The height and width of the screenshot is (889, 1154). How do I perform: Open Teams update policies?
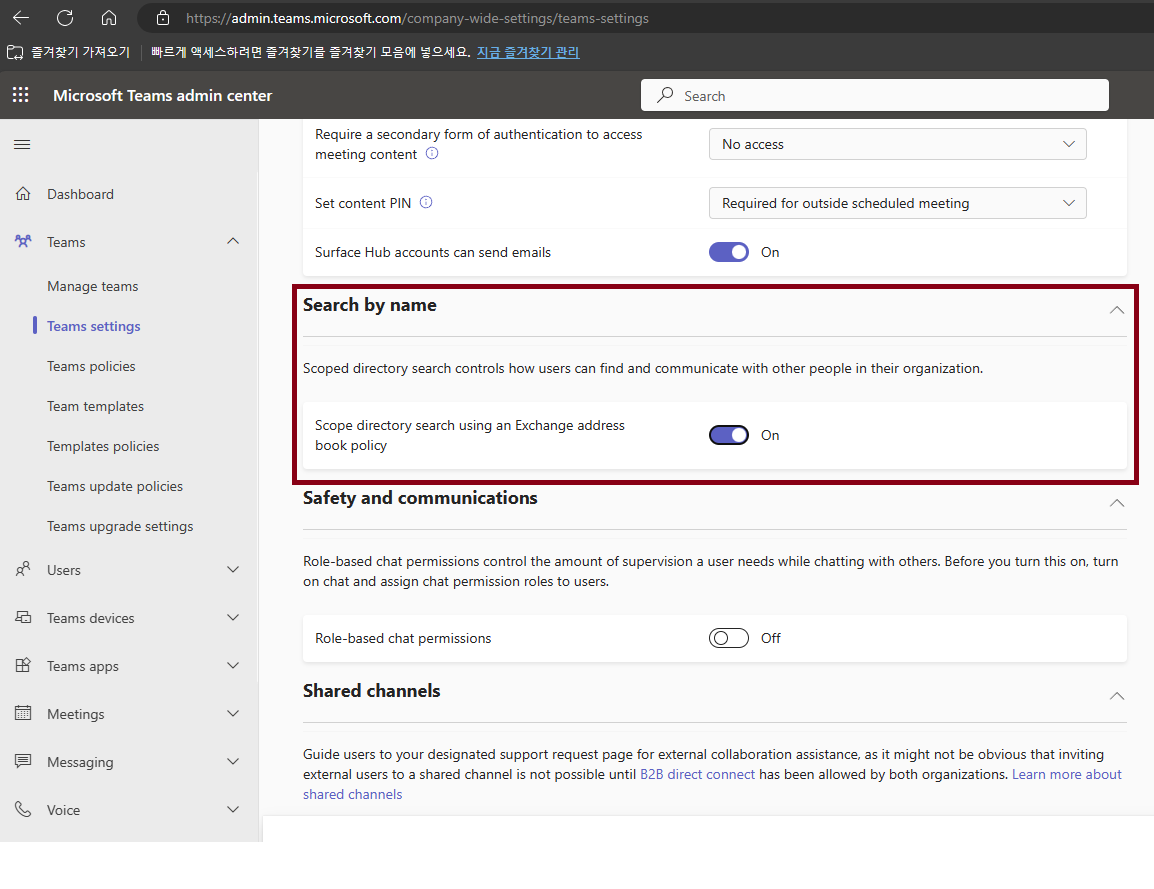click(x=115, y=486)
